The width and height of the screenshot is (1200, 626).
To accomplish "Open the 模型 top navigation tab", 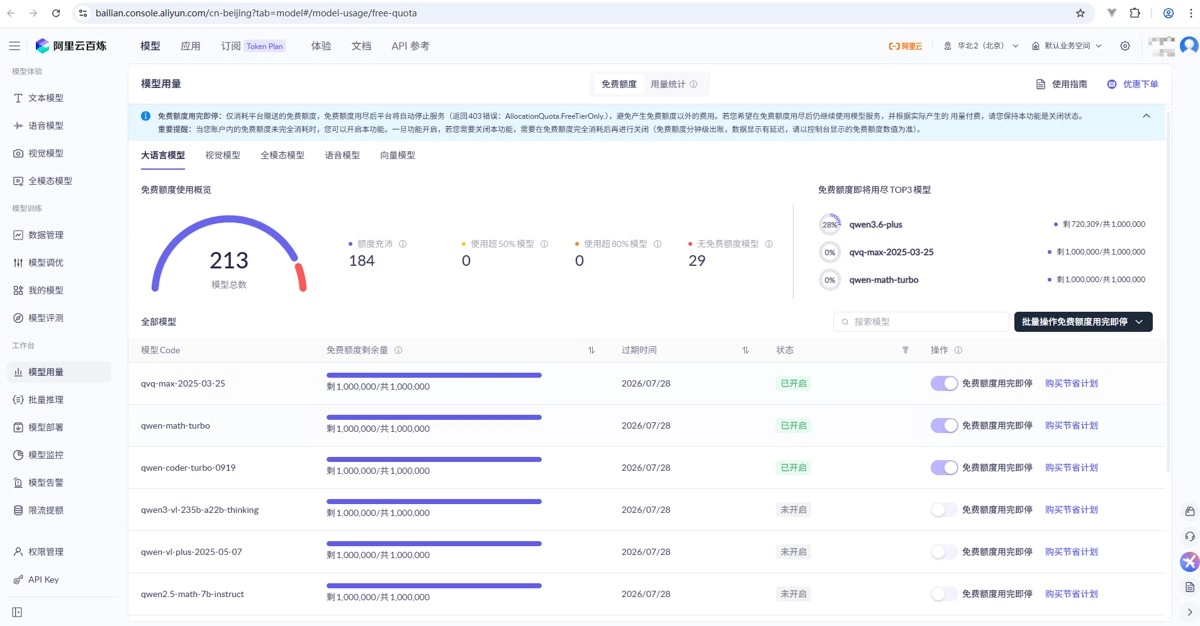I will [x=150, y=46].
